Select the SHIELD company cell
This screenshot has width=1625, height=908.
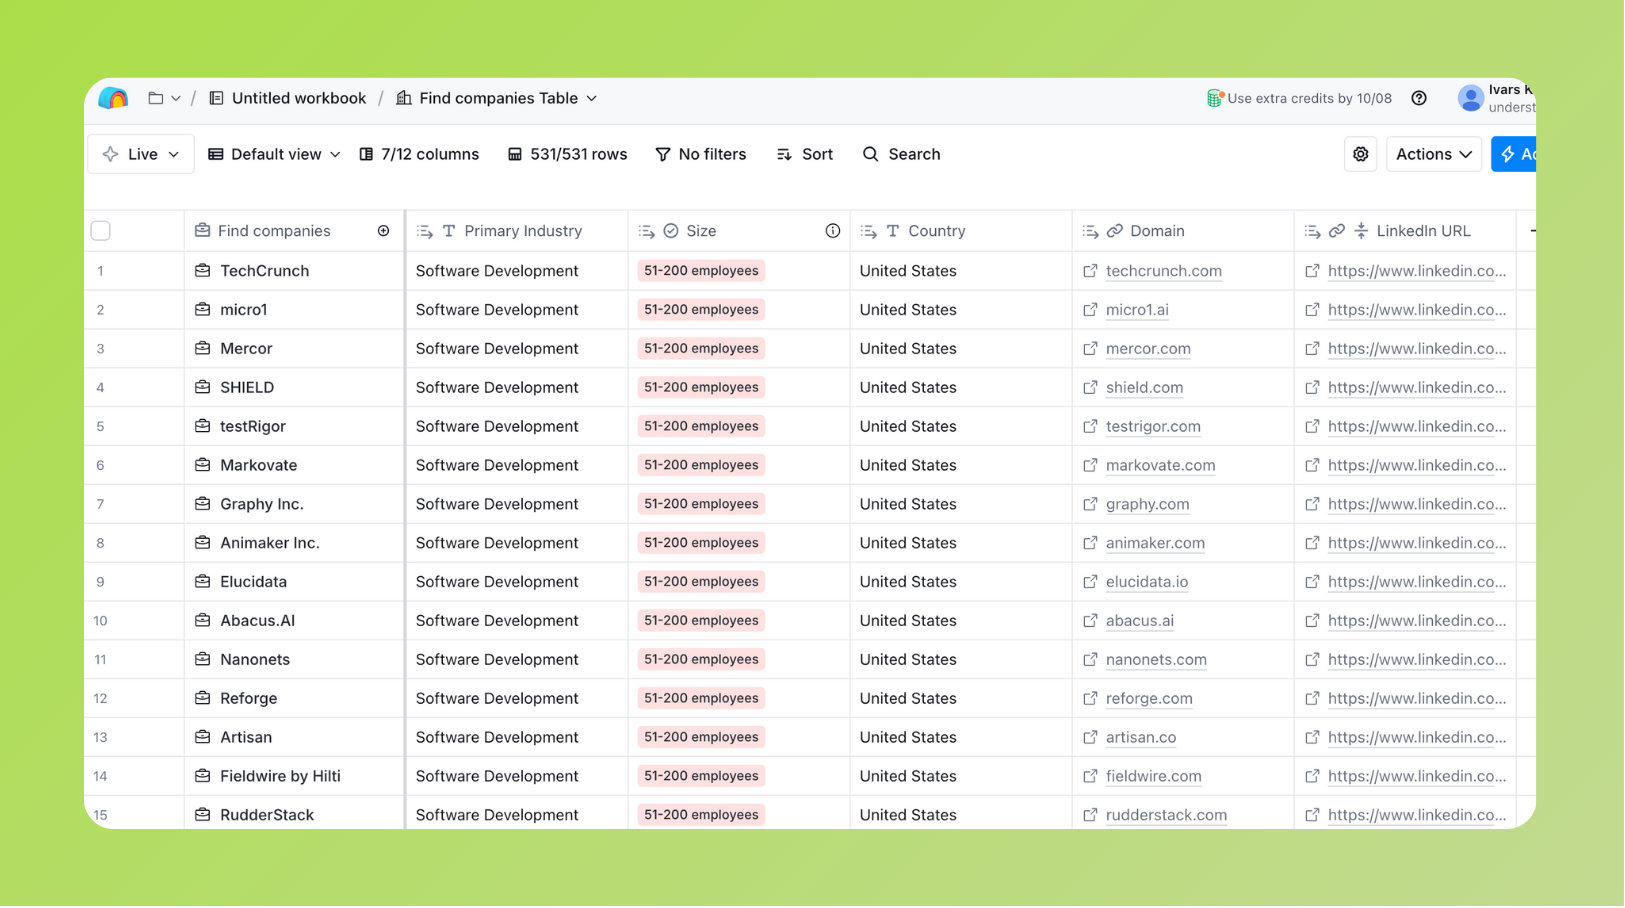point(295,387)
